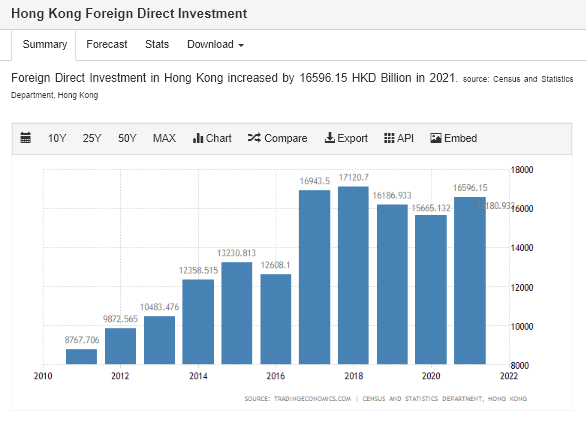Click the bar labeled 9872.565
Screen dimensions: 586x435
(x=120, y=346)
